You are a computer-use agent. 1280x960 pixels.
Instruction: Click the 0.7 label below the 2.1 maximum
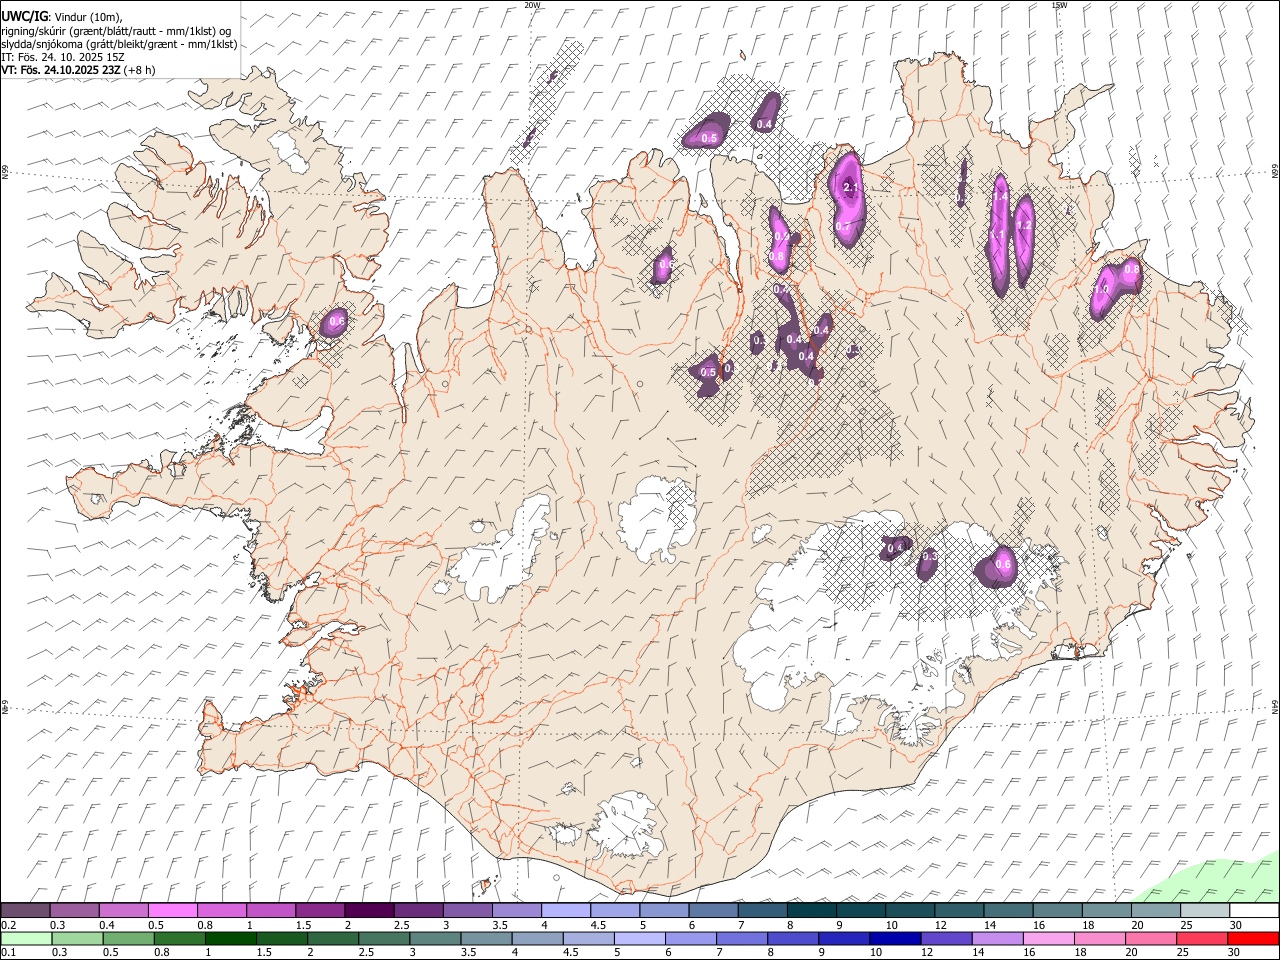pos(843,227)
